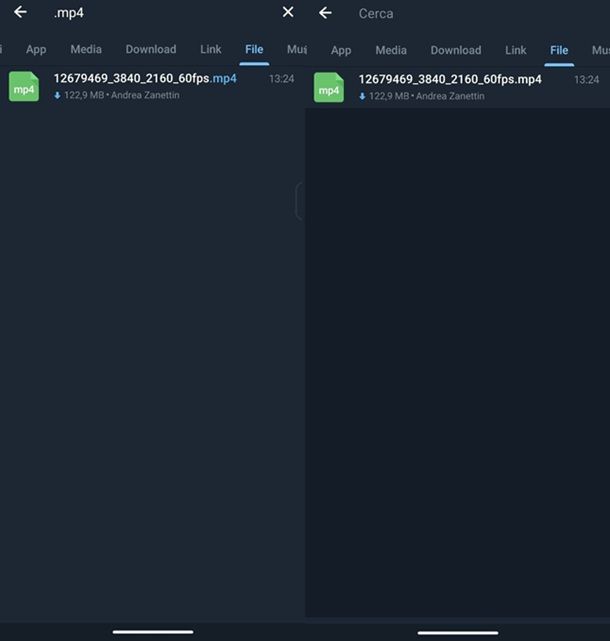Switch to Link tab in right screen

pyautogui.click(x=516, y=50)
